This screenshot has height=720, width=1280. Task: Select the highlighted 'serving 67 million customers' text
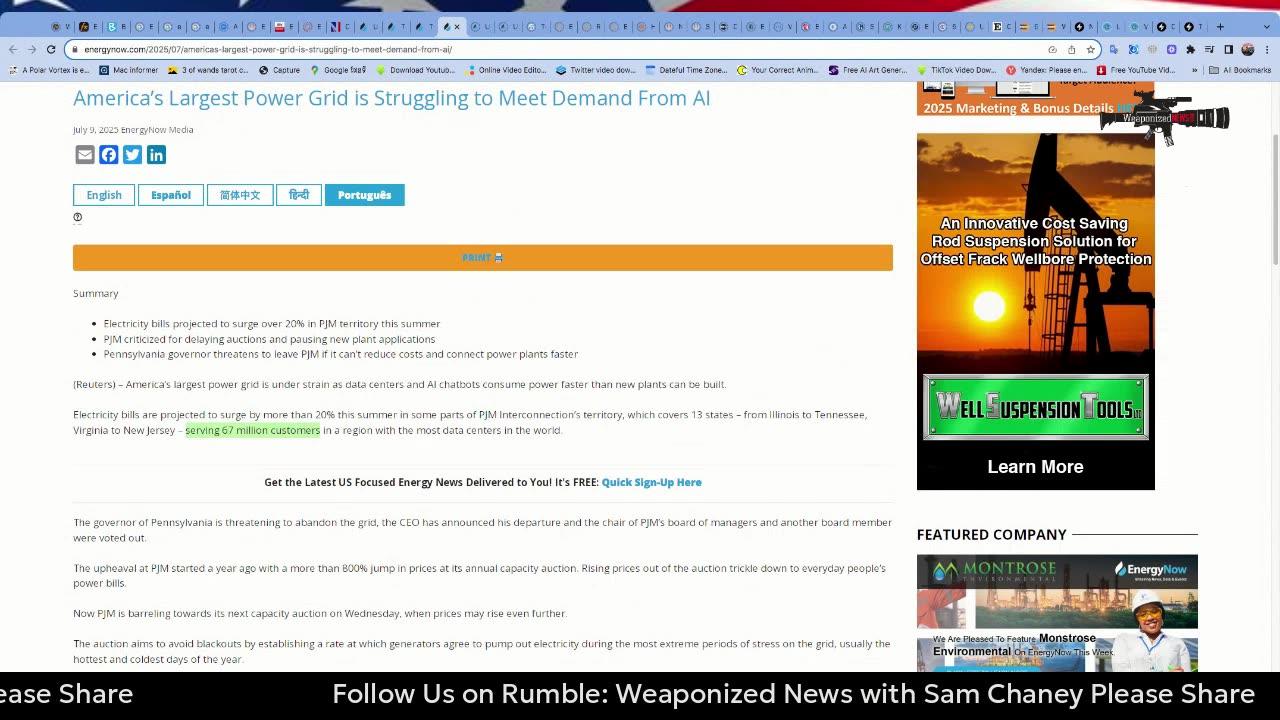click(253, 430)
